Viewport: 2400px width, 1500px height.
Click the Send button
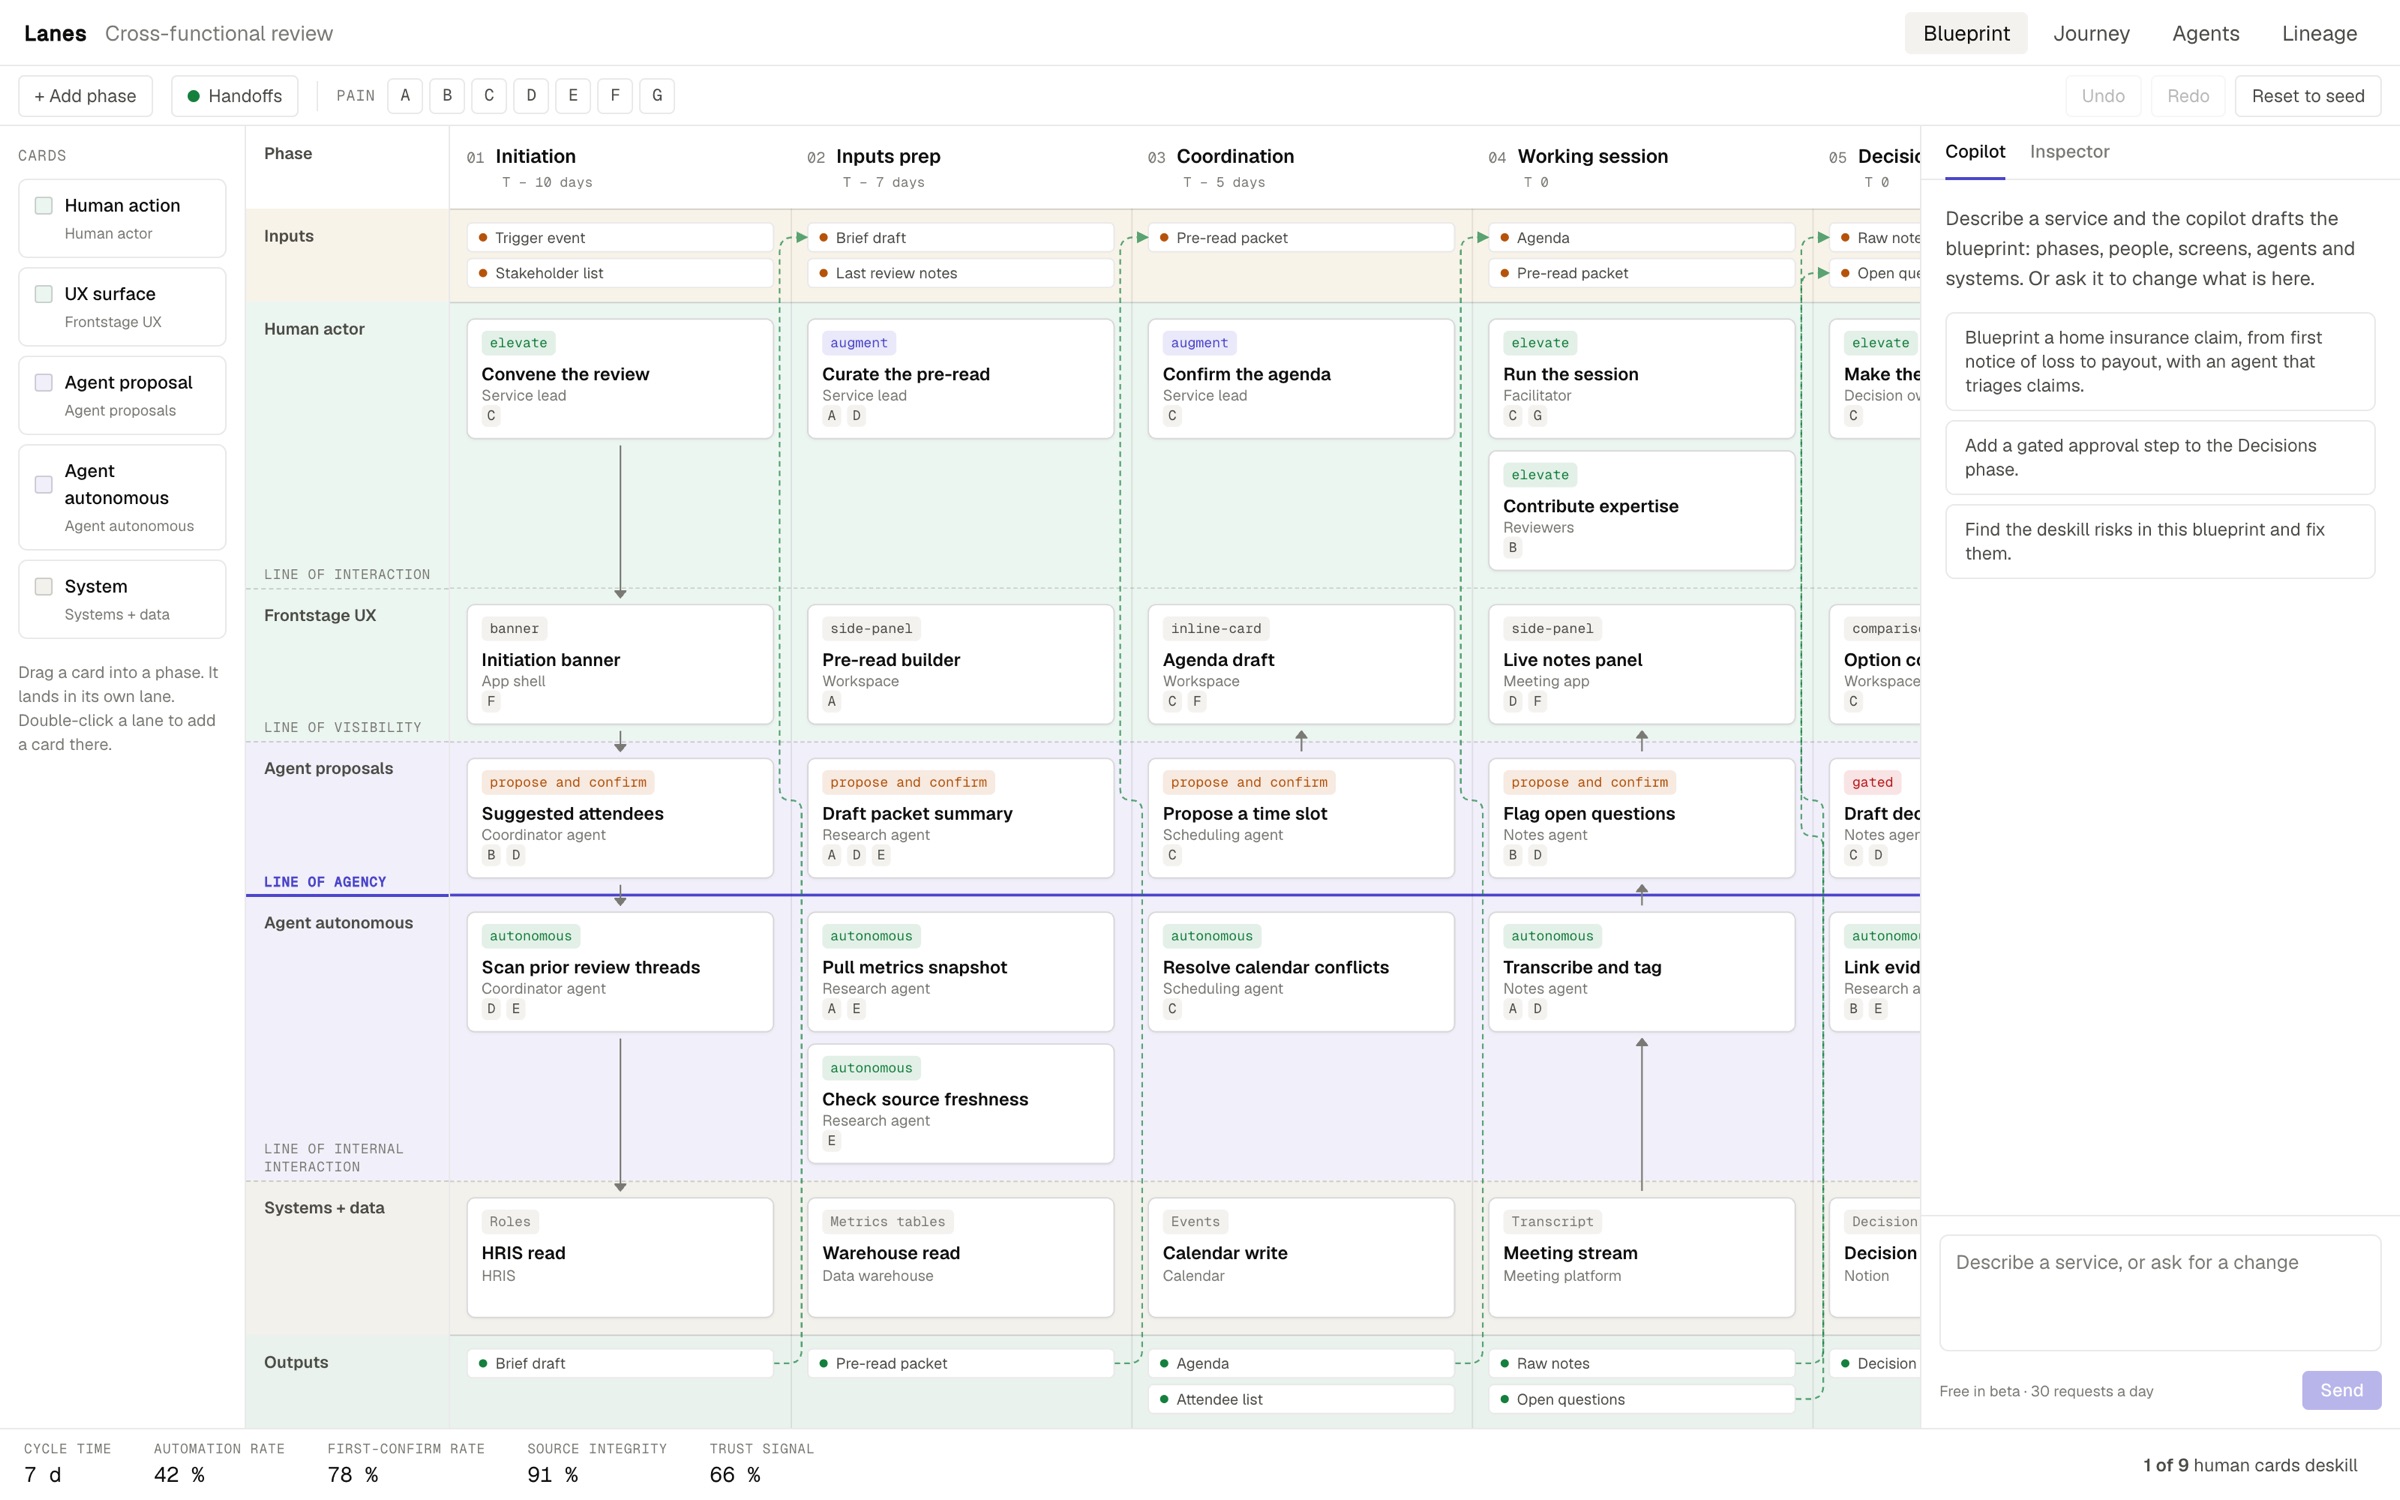pos(2341,1390)
